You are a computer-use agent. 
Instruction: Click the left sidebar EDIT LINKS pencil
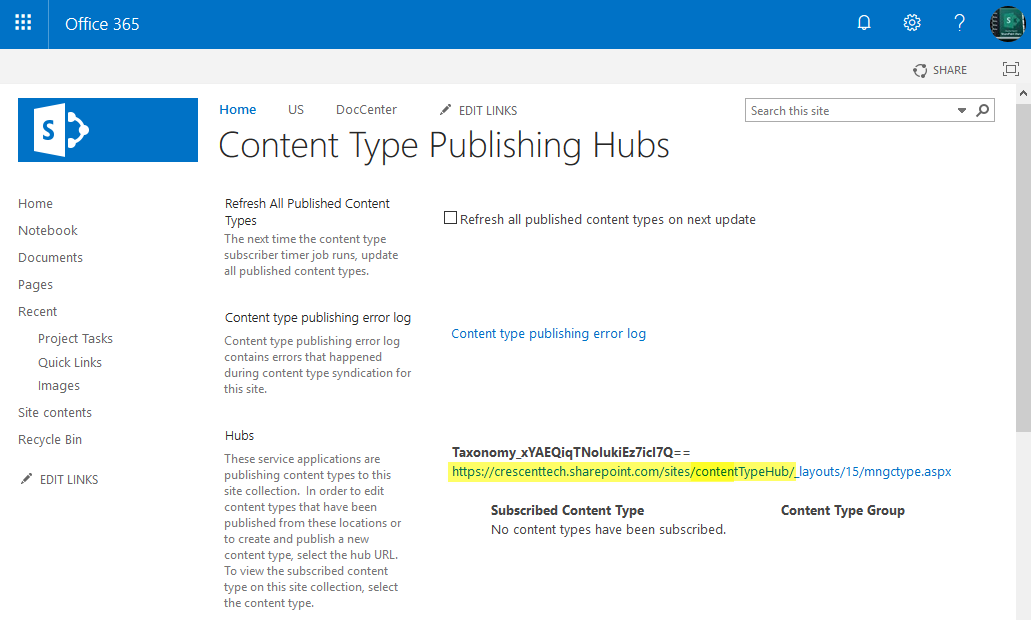click(x=28, y=478)
